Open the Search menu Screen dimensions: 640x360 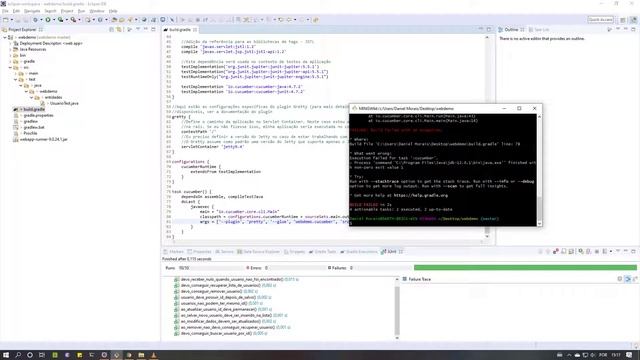50,11
